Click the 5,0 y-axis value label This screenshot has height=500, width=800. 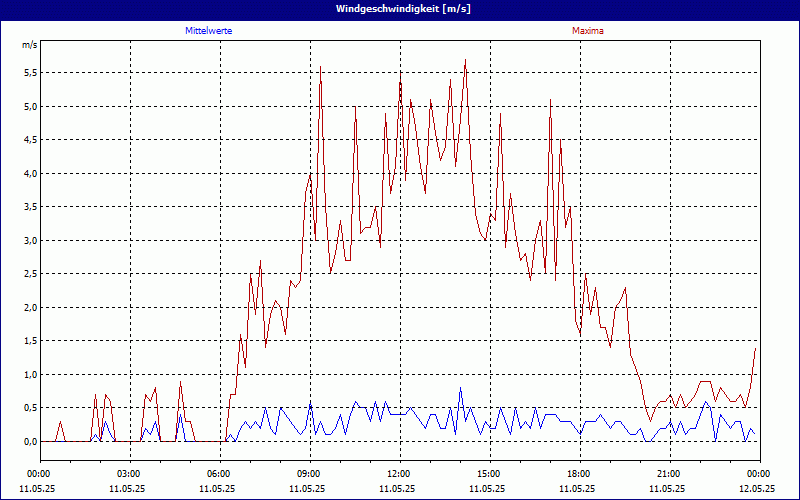click(x=30, y=107)
